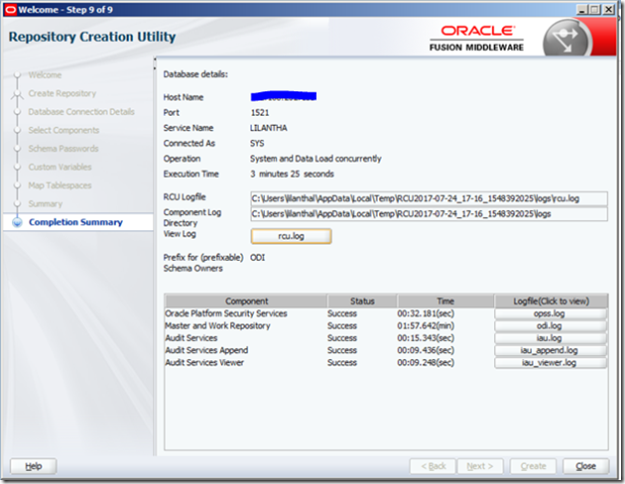Screen dimensions: 625x484
Task: Select the Summary step in sidebar
Action: (45, 204)
